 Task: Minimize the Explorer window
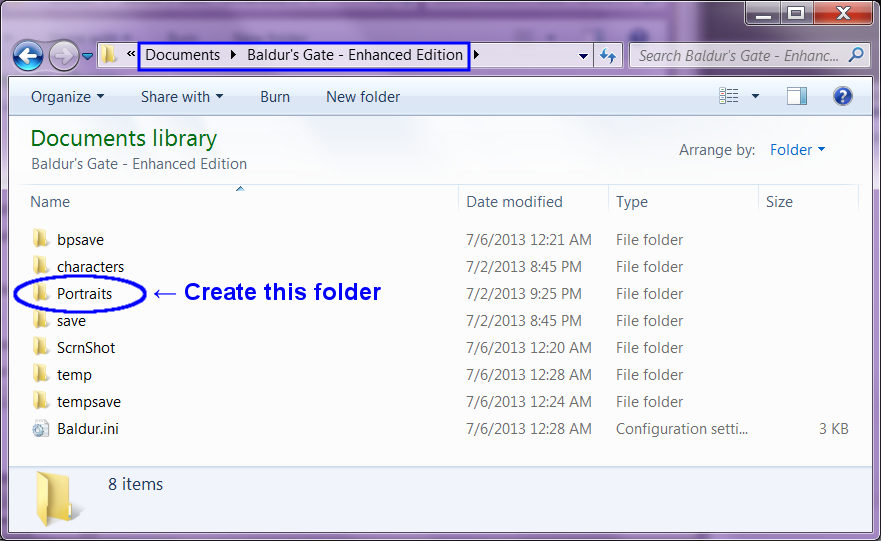click(x=763, y=13)
